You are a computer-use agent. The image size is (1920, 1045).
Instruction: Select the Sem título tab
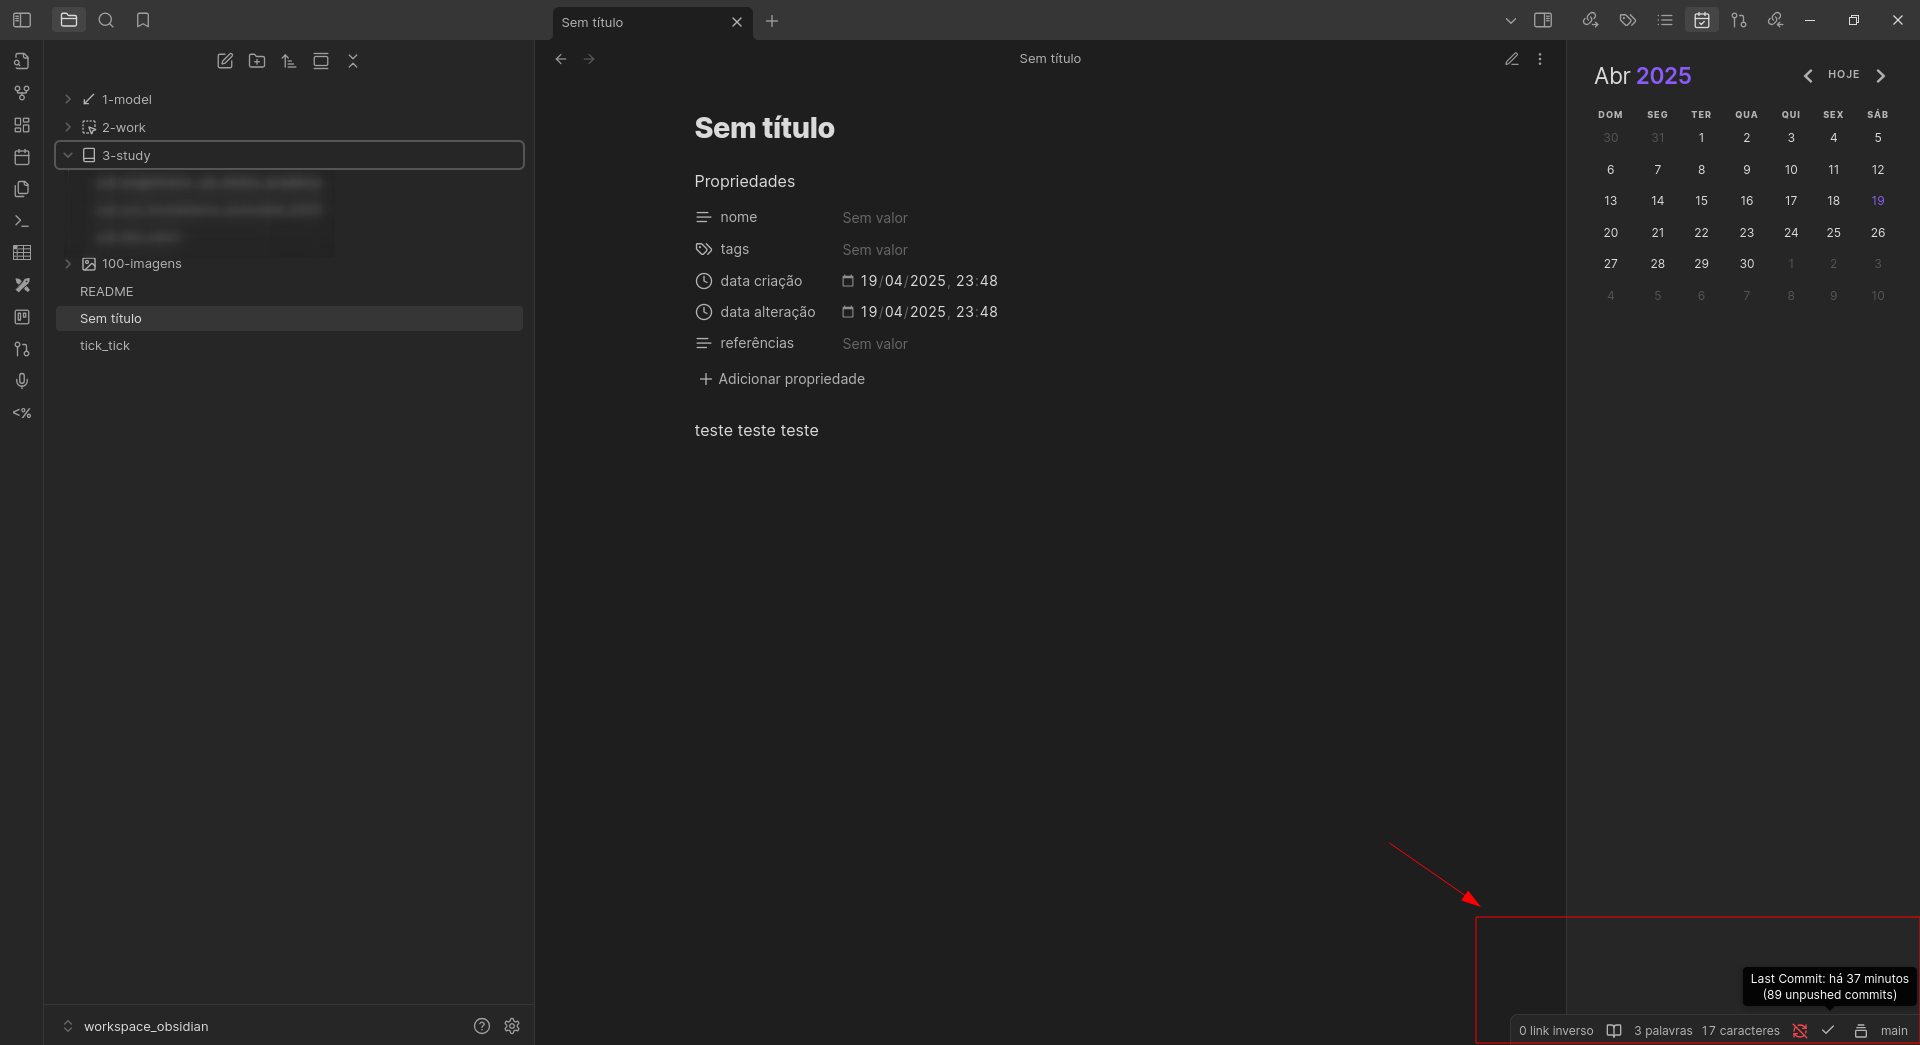(640, 22)
